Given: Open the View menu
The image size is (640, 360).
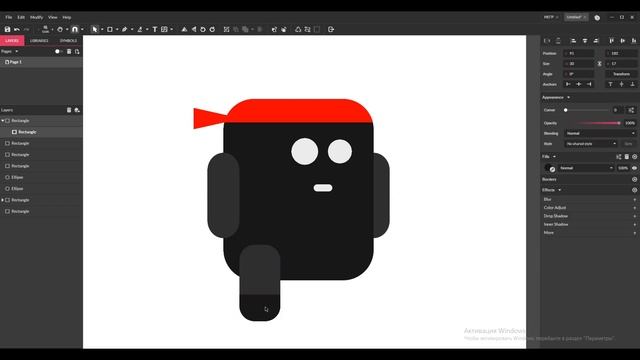Looking at the screenshot, I should 53,18.
